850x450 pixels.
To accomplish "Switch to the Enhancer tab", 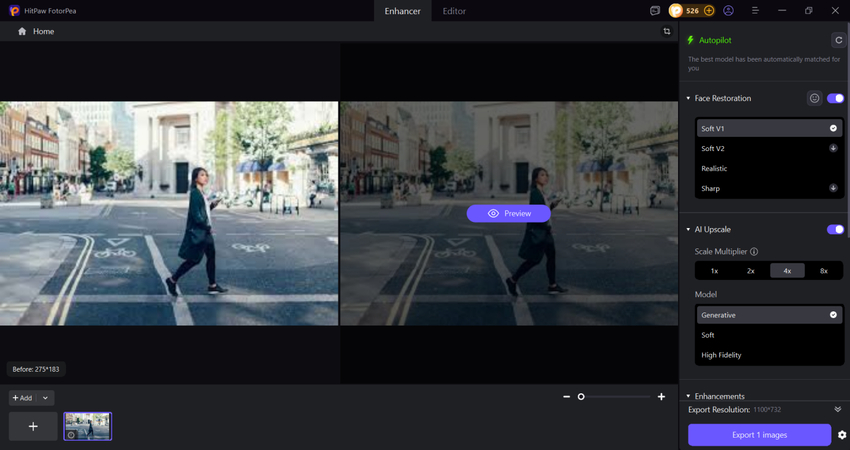I will coord(402,11).
